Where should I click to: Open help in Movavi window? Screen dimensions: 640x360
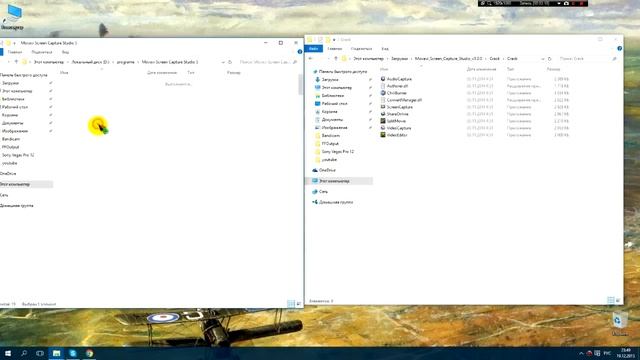300,52
